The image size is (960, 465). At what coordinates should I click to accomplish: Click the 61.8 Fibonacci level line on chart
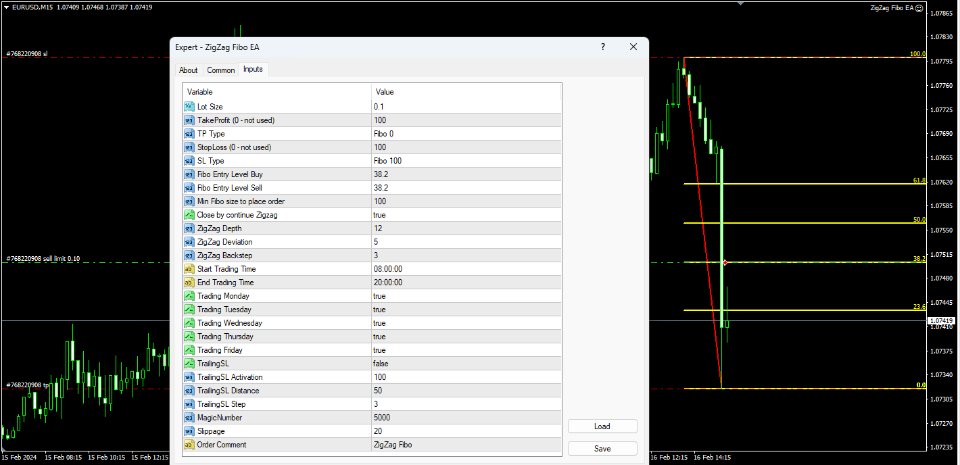point(804,183)
